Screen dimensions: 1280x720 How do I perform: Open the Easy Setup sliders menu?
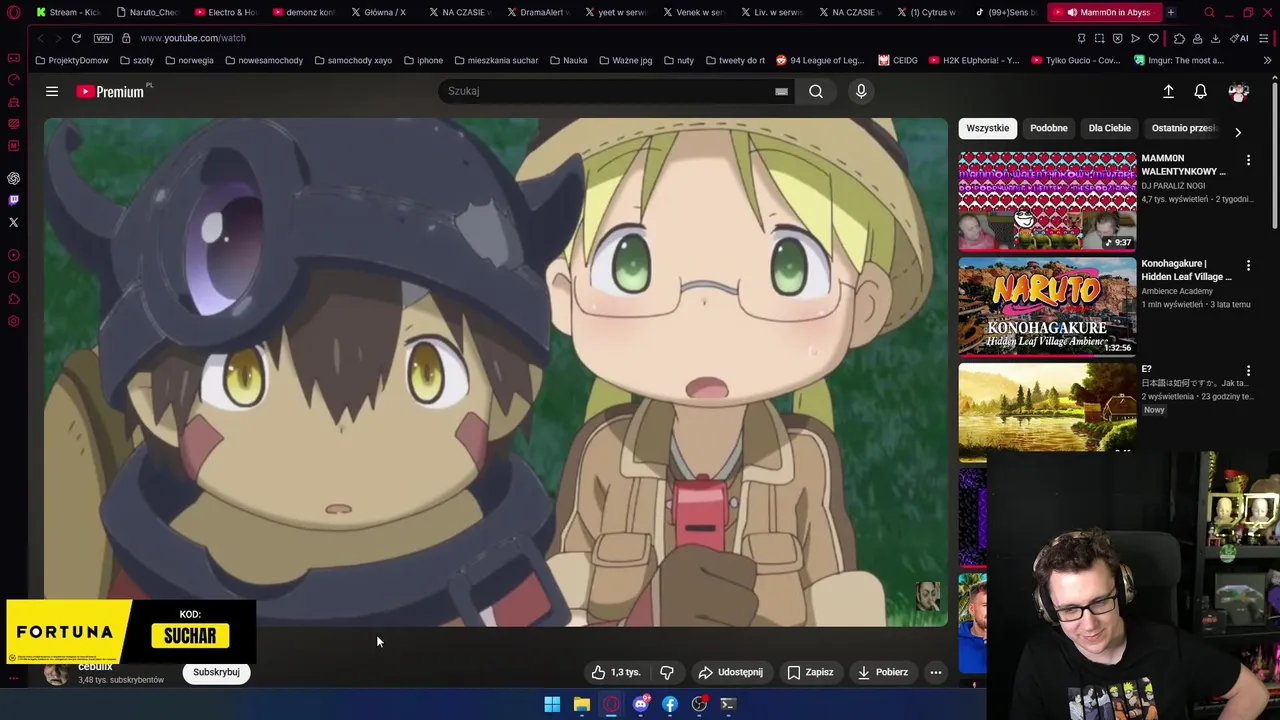coord(1265,38)
